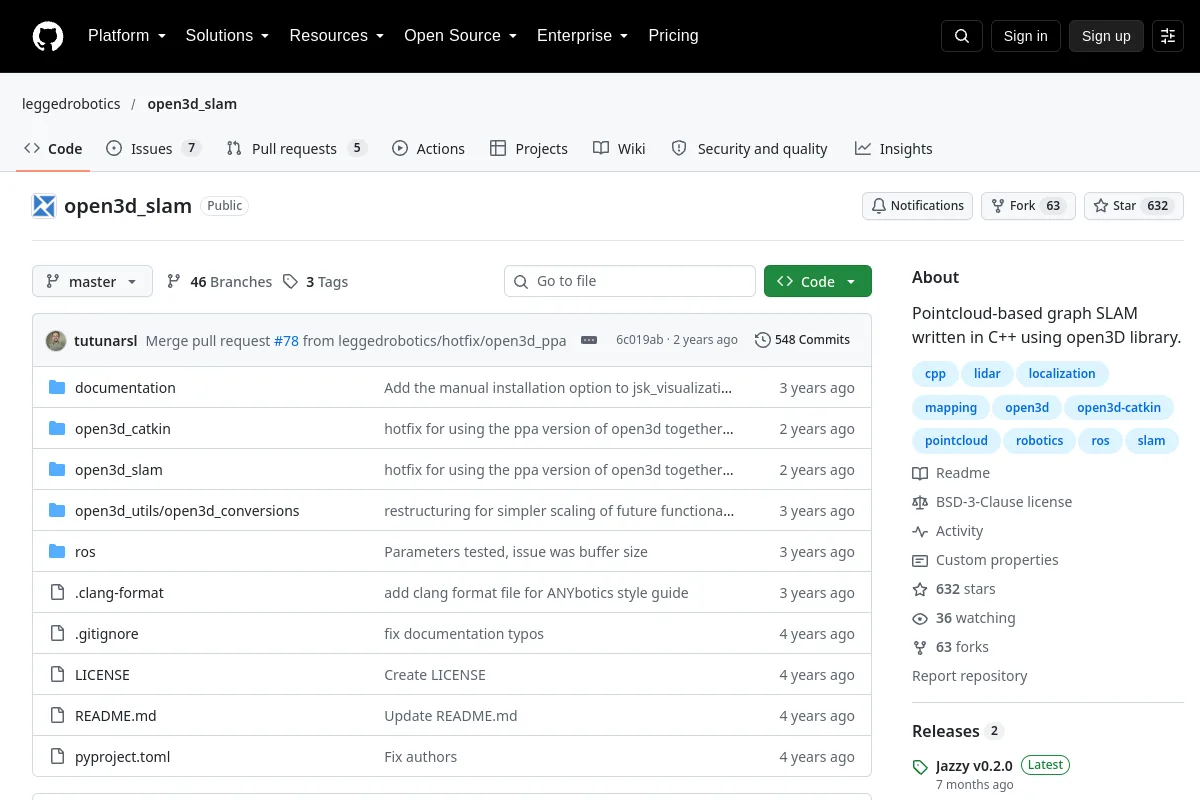Open the 46 Branches link
Screen dimensions: 1200x800
pos(219,282)
